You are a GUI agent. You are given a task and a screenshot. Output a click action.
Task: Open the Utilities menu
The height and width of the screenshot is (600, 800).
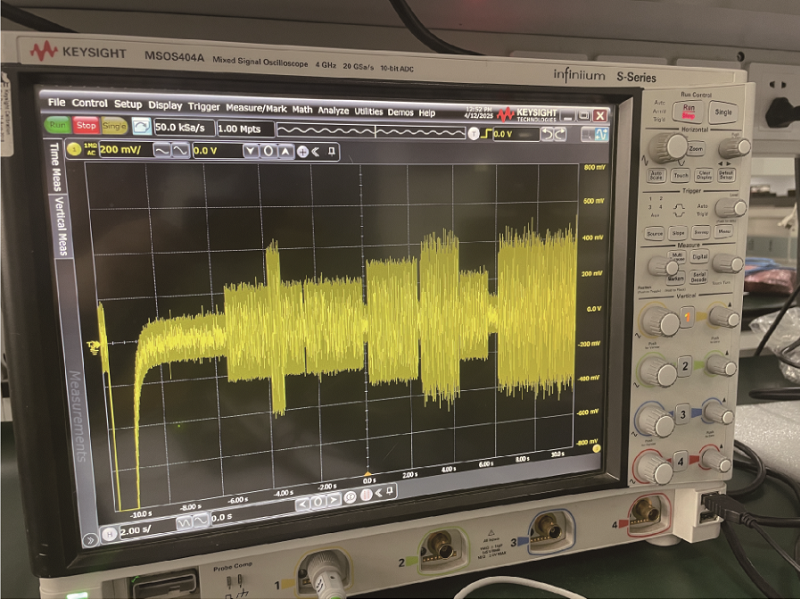point(369,111)
